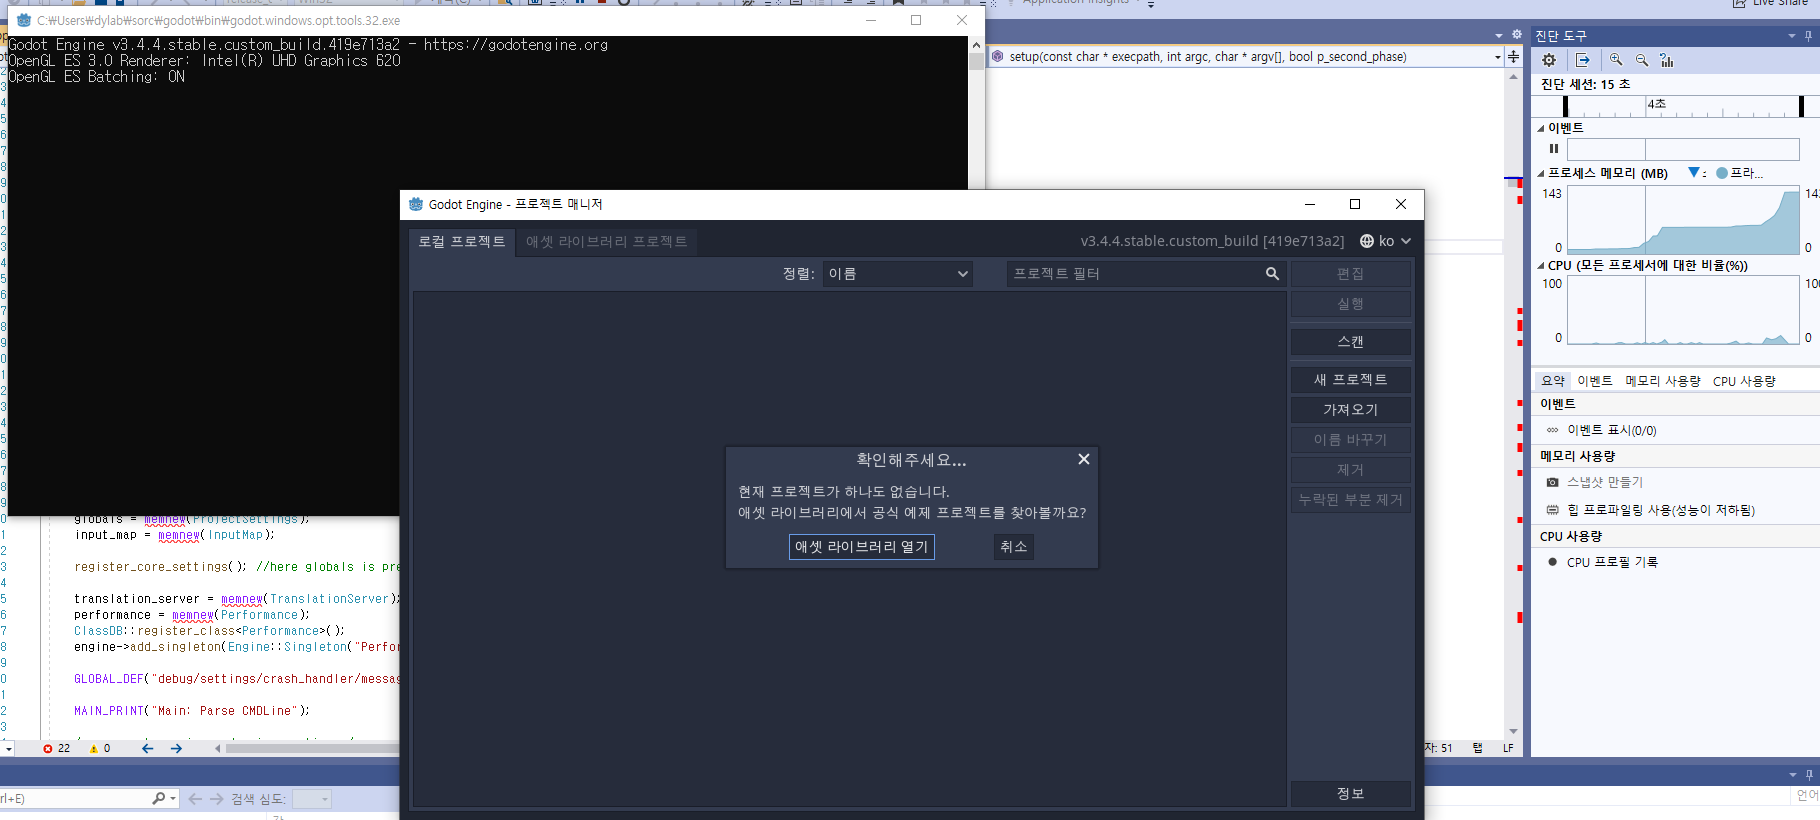The height and width of the screenshot is (820, 1820).
Task: Select the 메모리 사용량 tab
Action: click(x=1663, y=381)
